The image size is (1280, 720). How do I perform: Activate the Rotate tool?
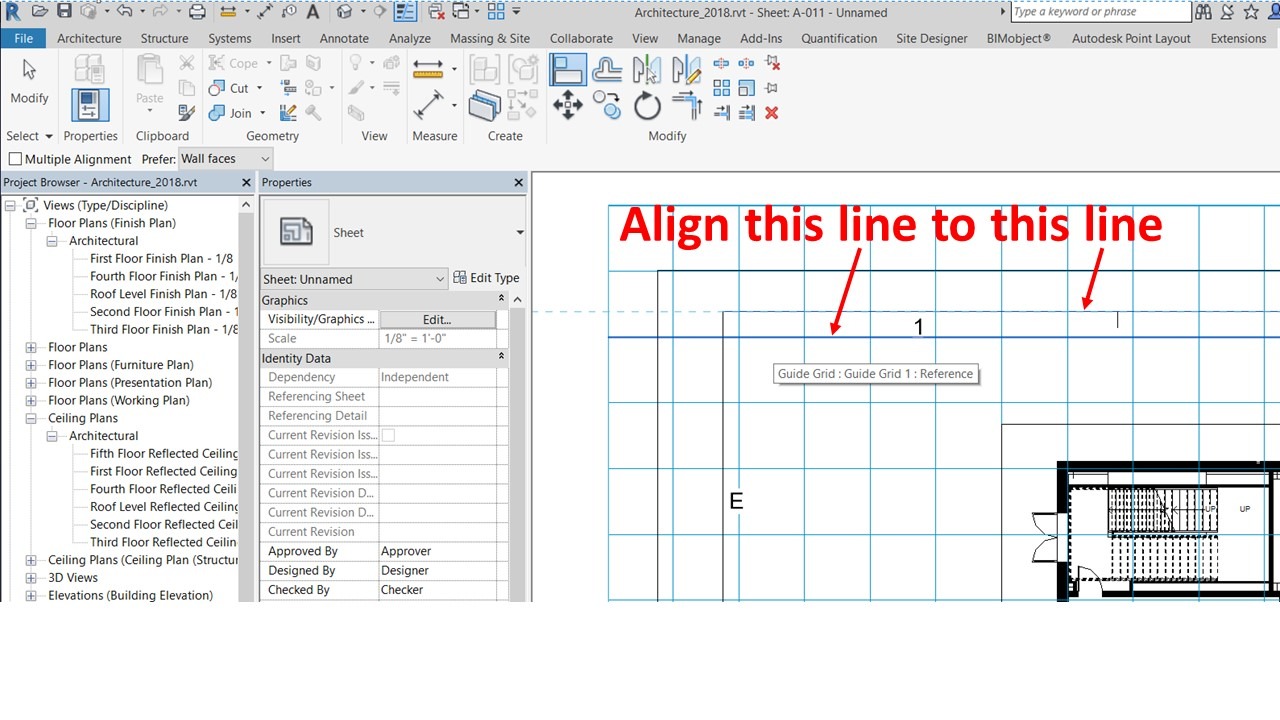click(x=647, y=105)
